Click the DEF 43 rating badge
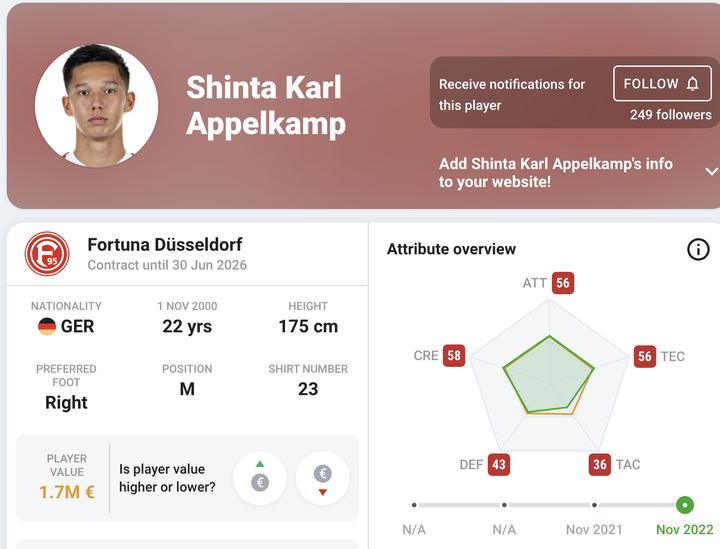The height and width of the screenshot is (549, 720). (499, 464)
